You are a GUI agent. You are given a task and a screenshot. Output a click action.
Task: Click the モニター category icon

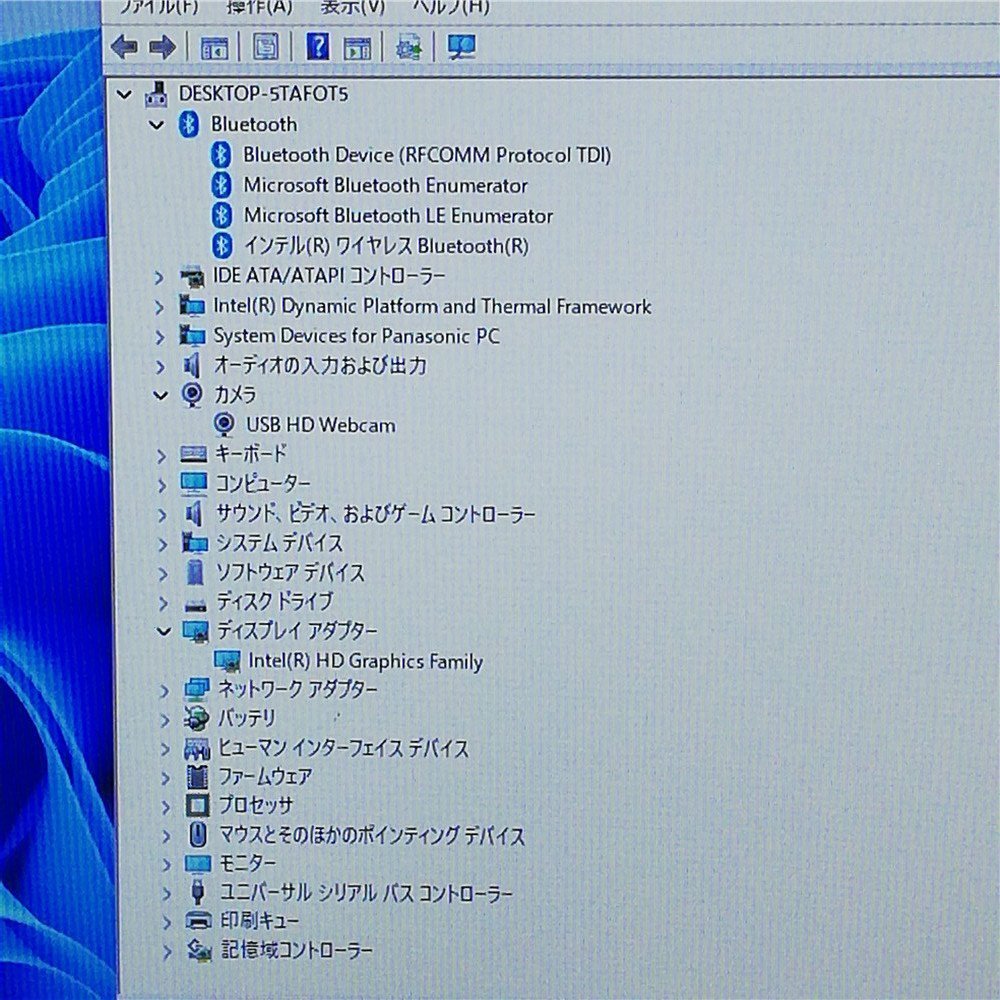(x=198, y=865)
